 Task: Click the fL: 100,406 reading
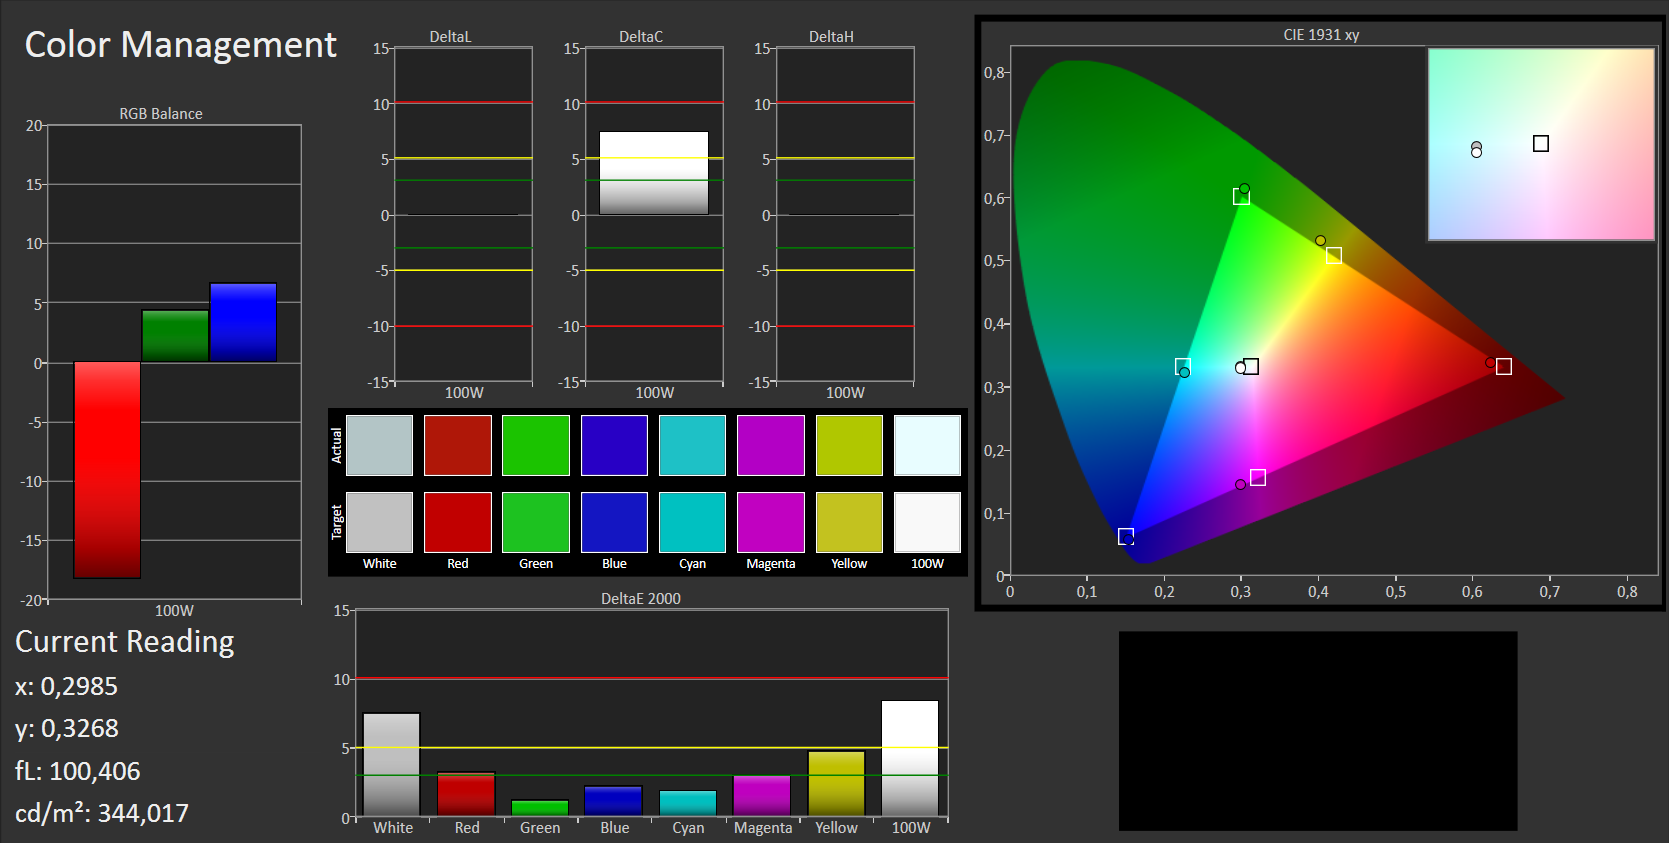(78, 771)
